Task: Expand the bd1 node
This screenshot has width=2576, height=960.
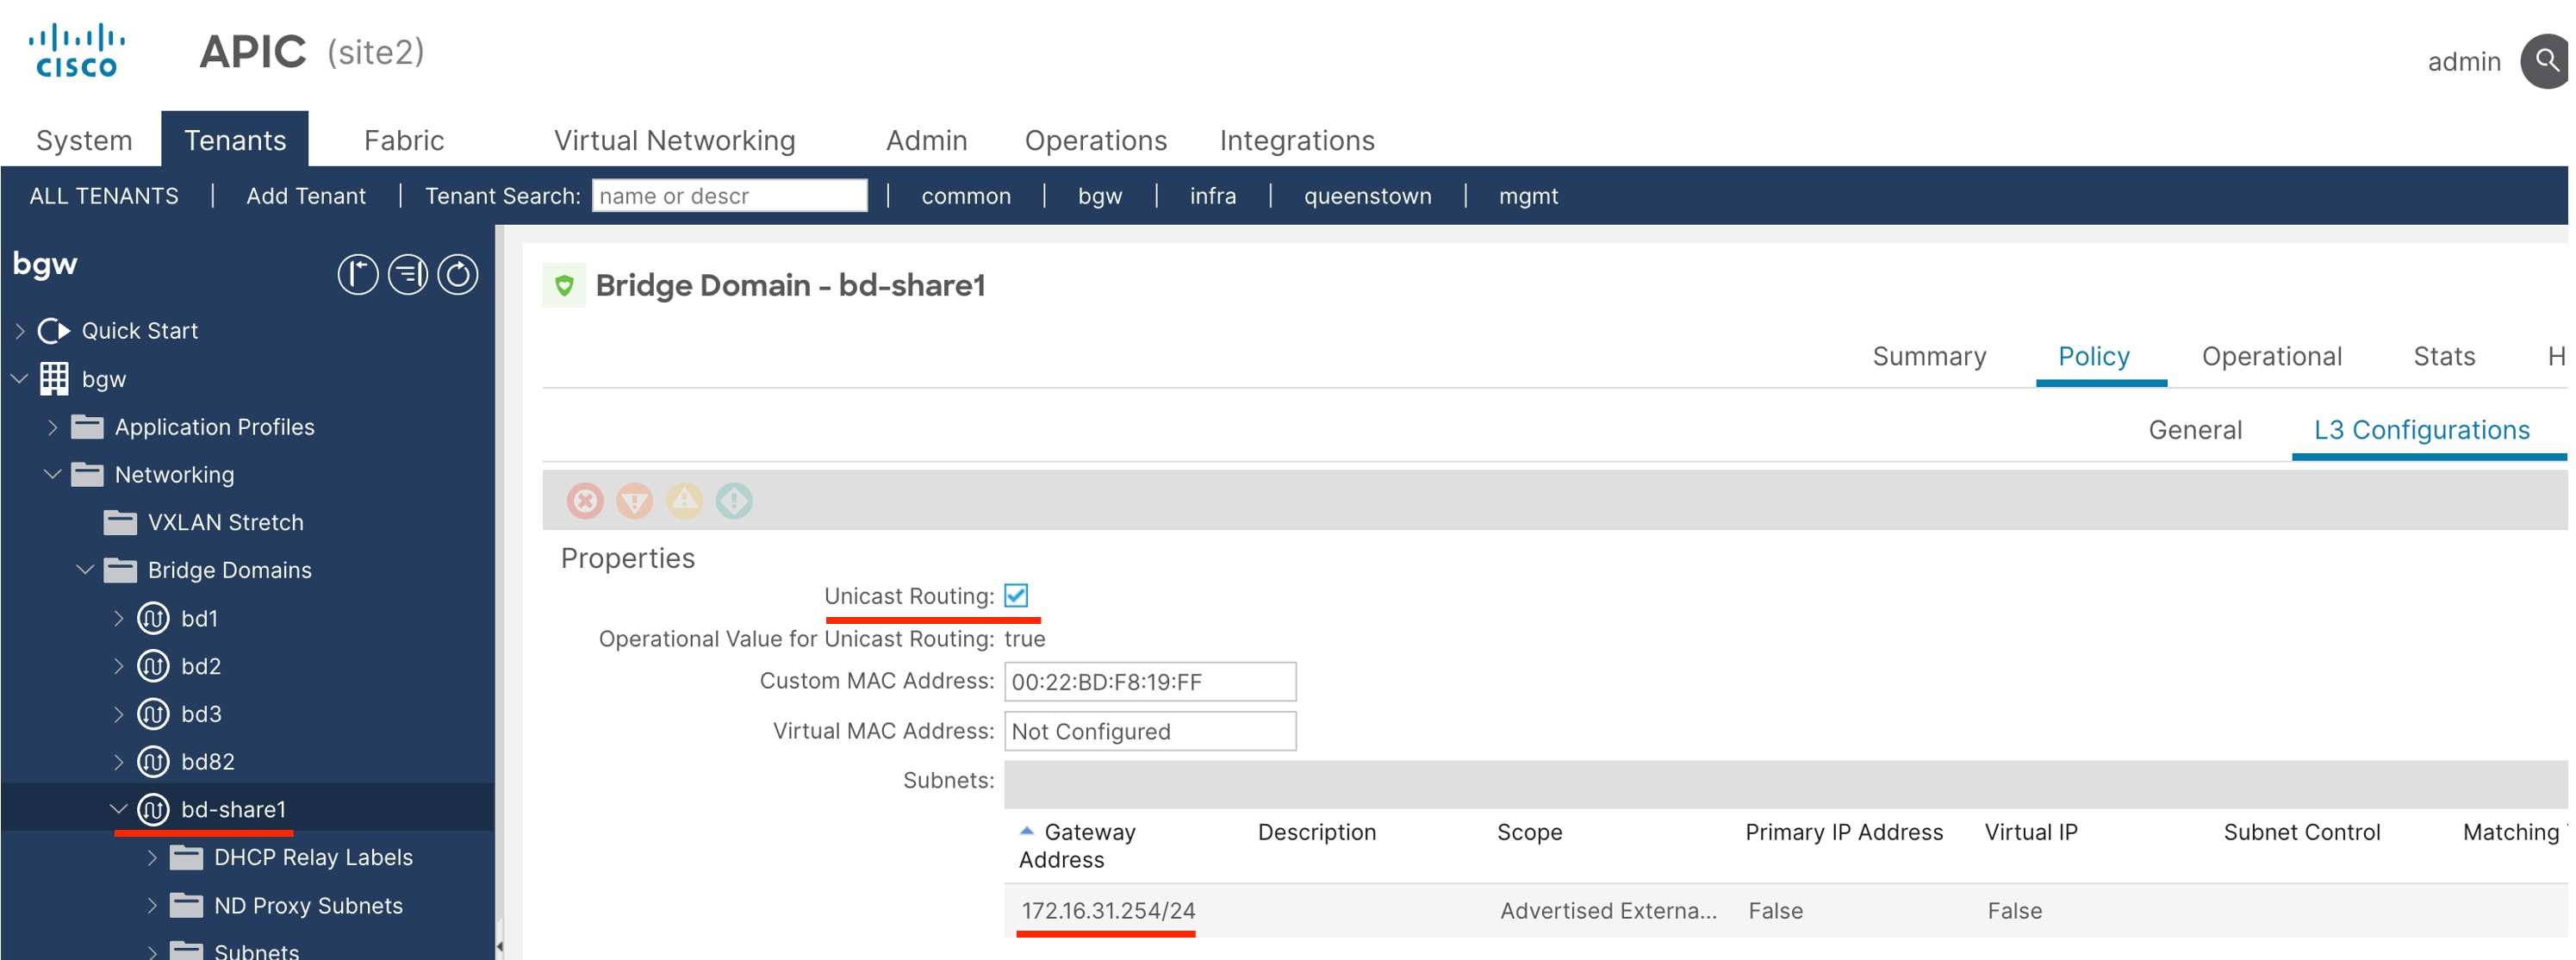Action: click(x=118, y=619)
